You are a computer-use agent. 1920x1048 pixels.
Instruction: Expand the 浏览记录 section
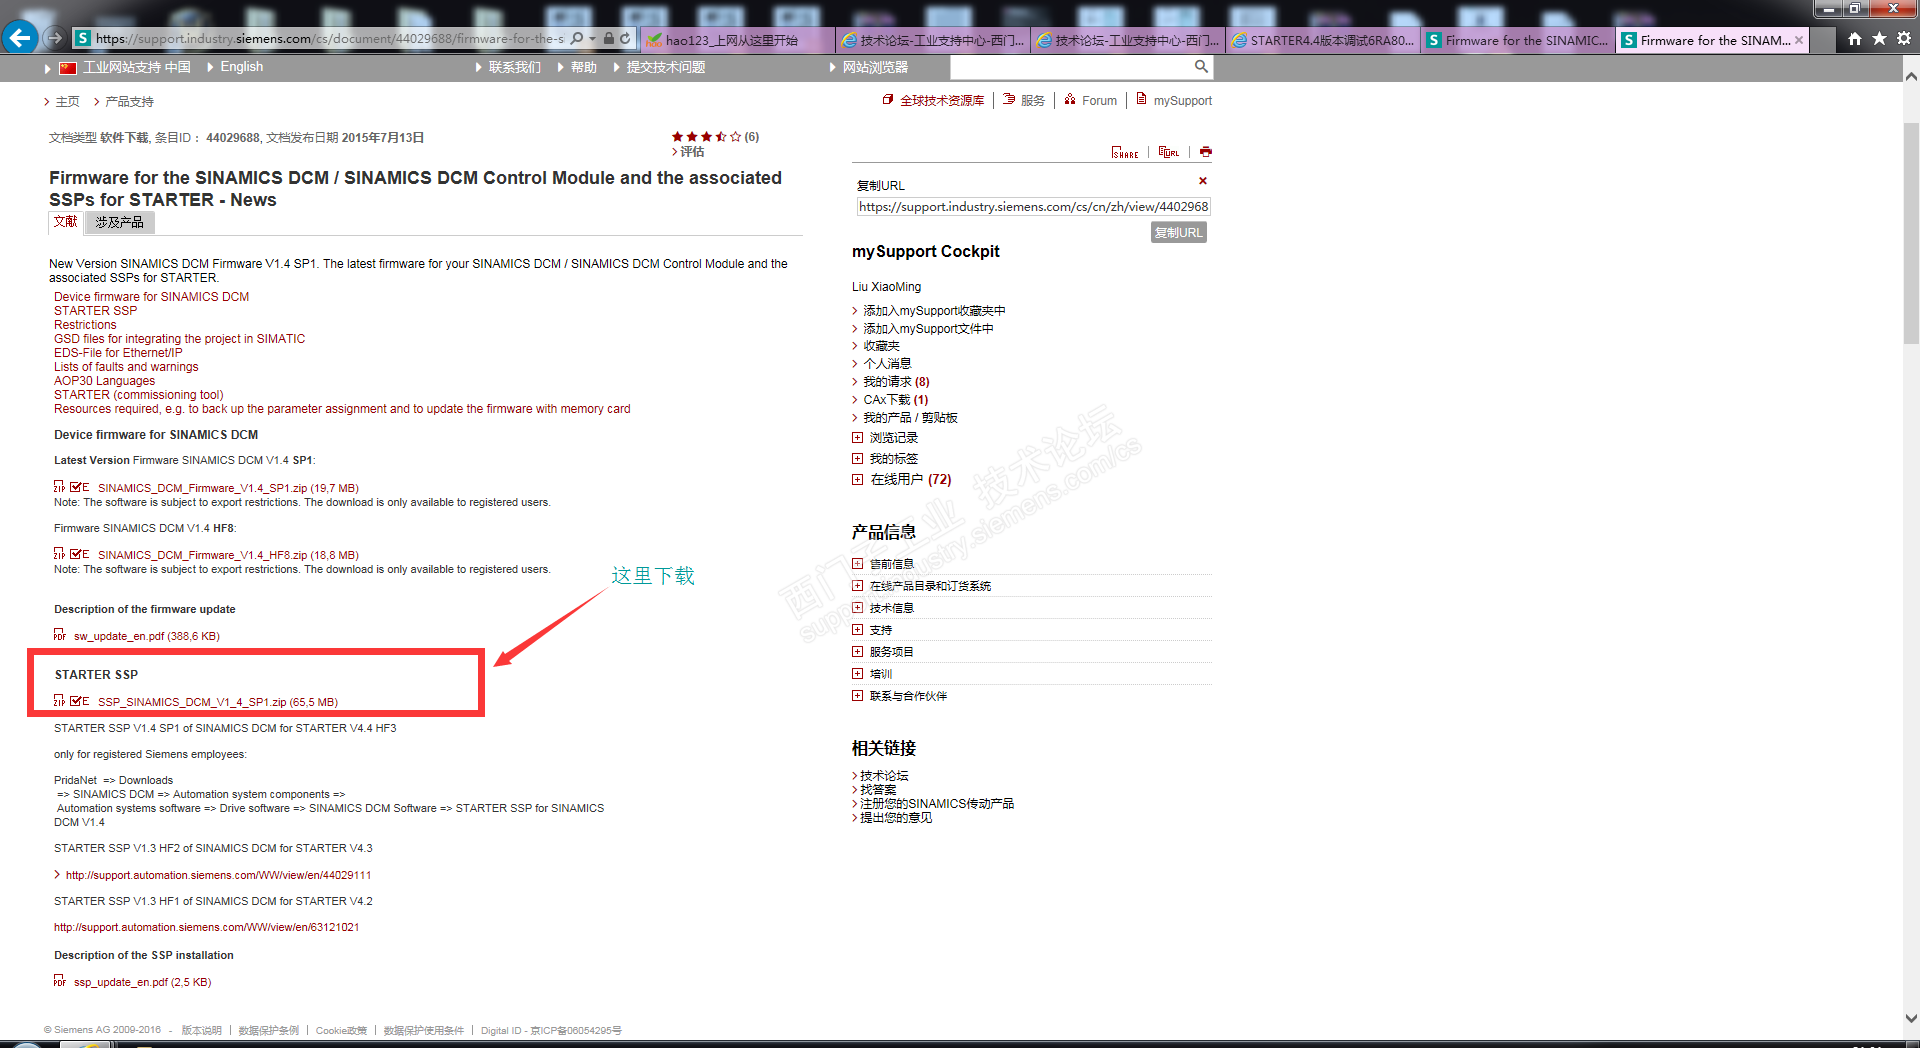tap(857, 437)
